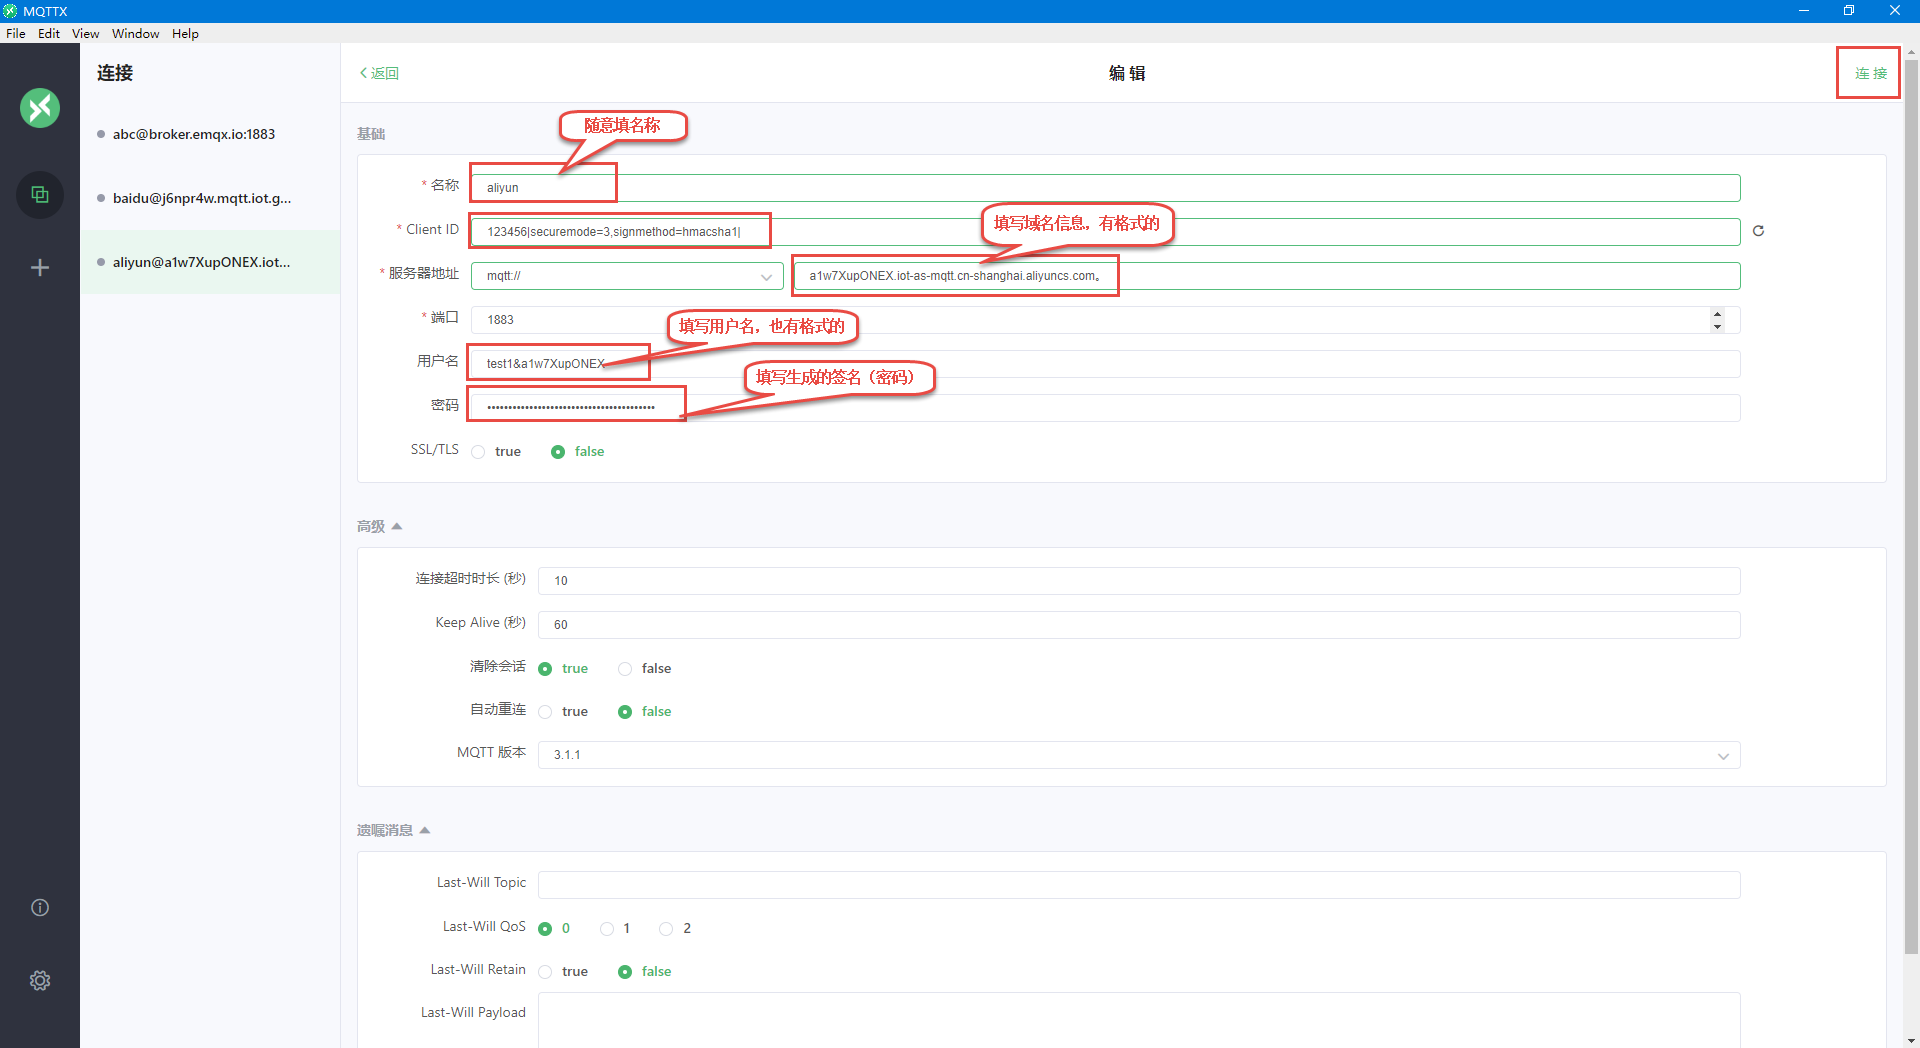
Task: Add a new connection with the plus icon
Action: [40, 267]
